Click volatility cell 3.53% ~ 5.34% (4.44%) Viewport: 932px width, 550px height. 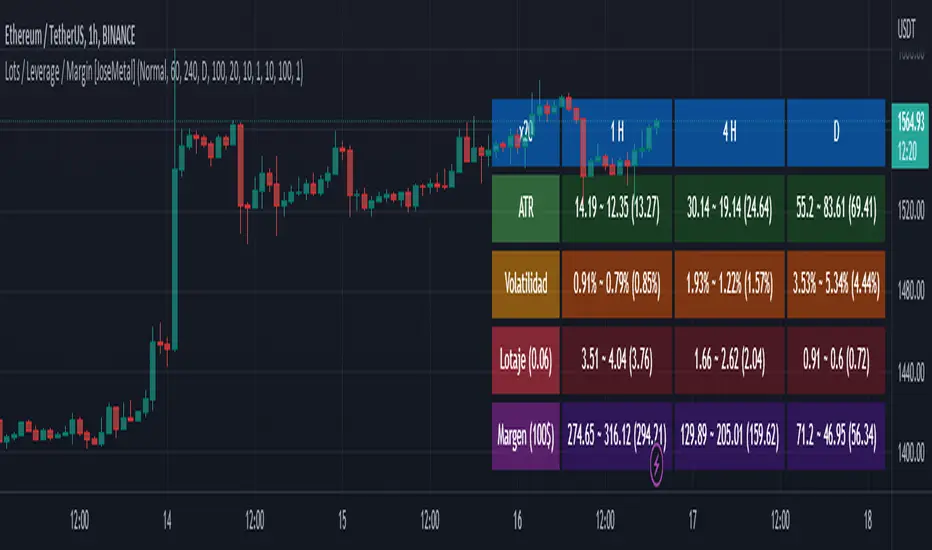pos(836,284)
